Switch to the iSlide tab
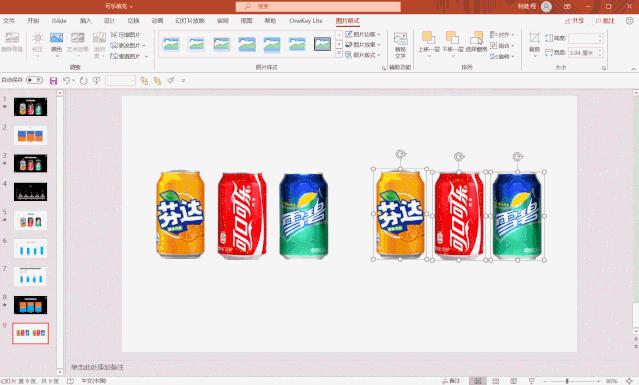 pyautogui.click(x=59, y=20)
